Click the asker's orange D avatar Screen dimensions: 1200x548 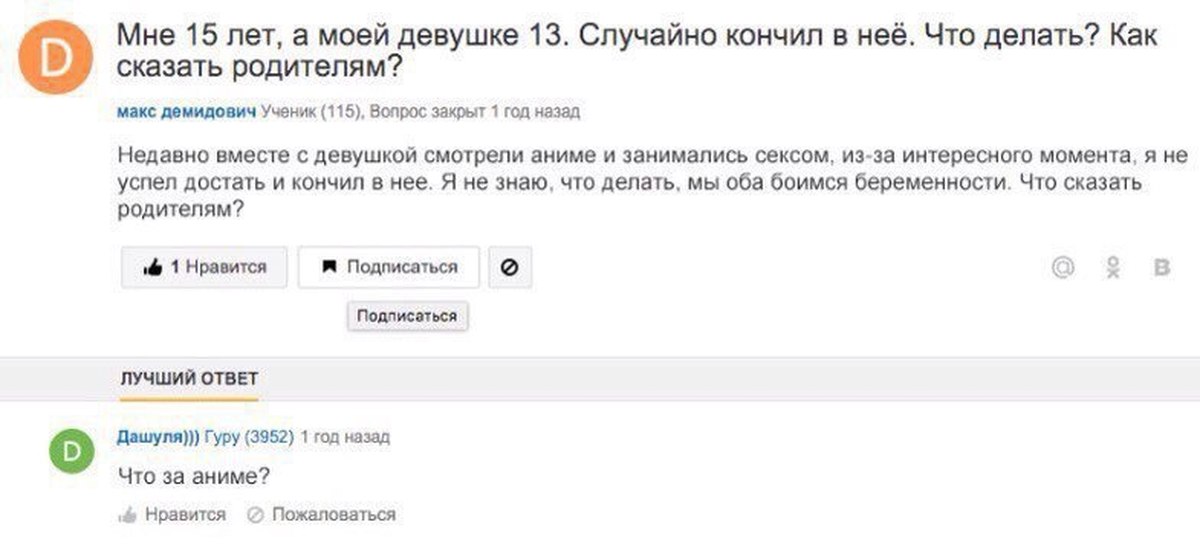pos(57,58)
